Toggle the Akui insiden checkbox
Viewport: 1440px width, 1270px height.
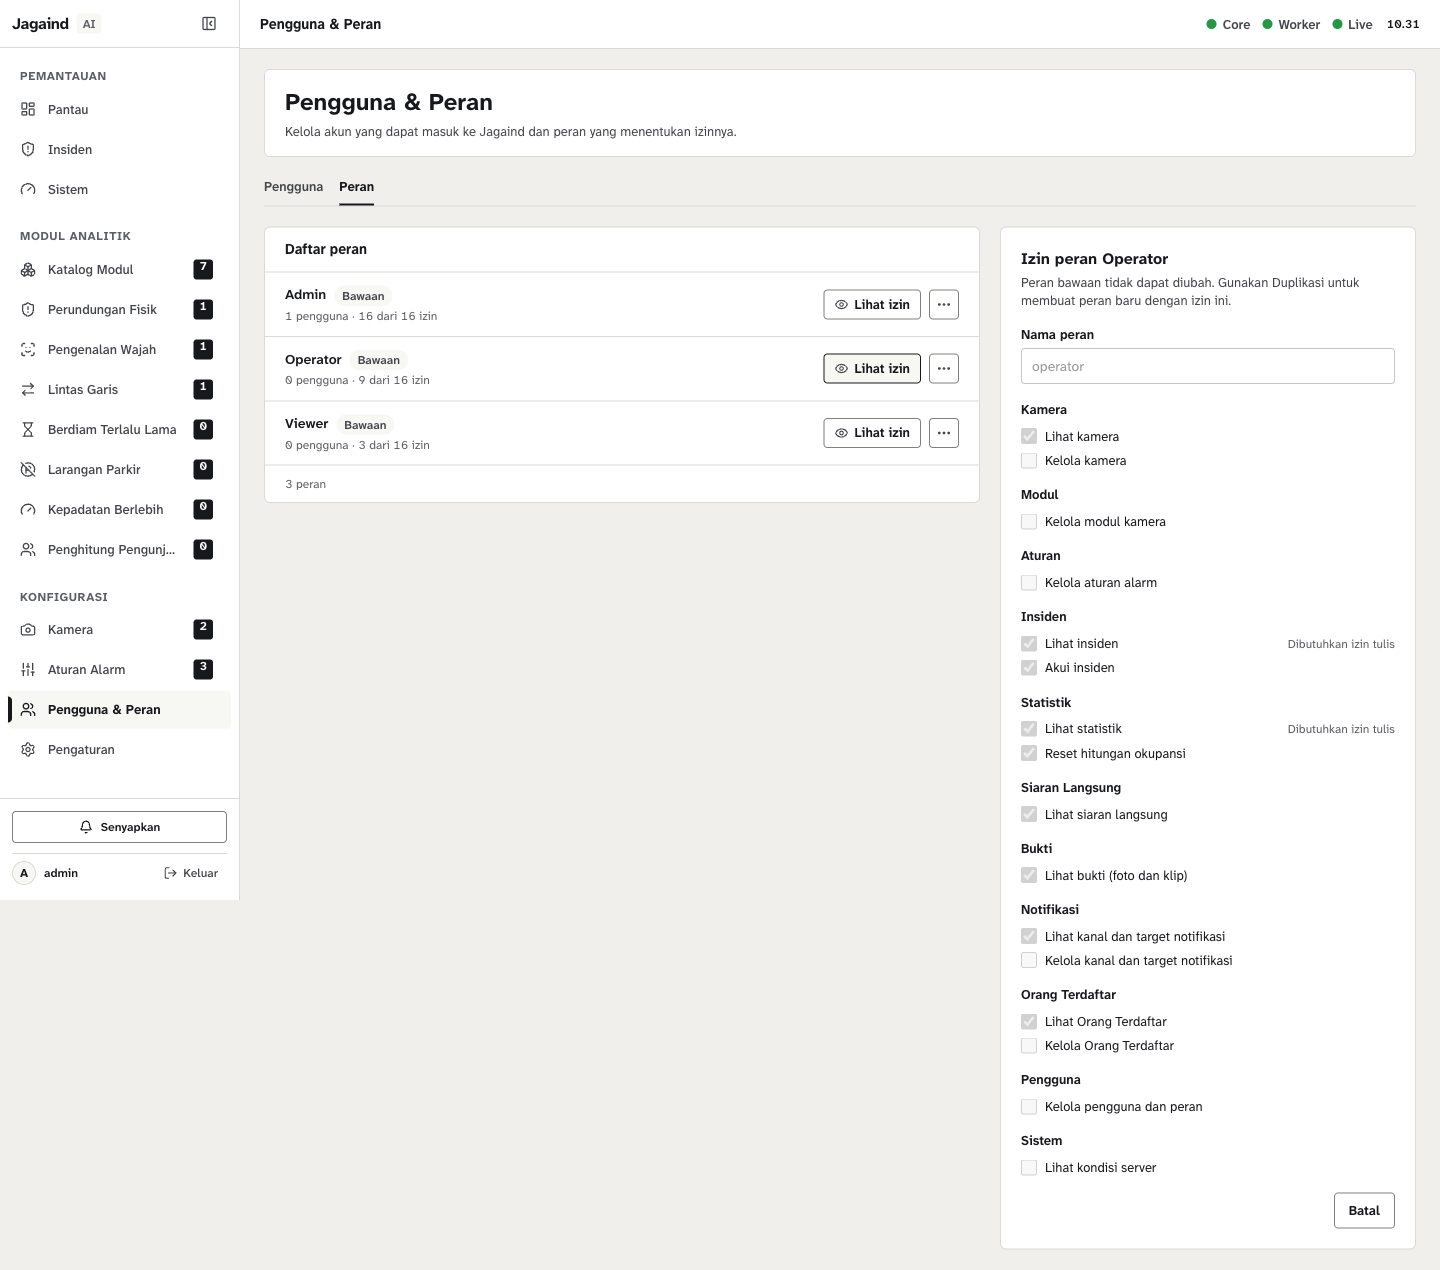1029,667
